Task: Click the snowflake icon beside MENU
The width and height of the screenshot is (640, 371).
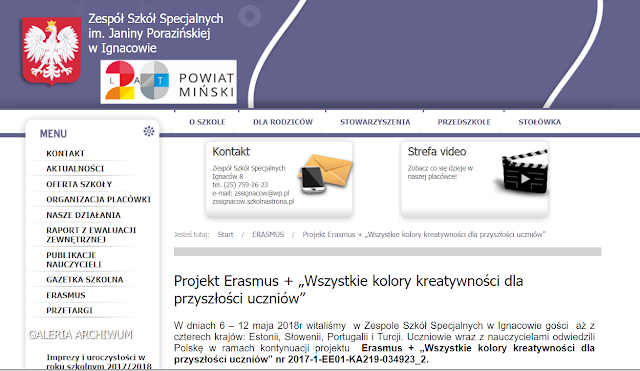Action: pos(149,131)
